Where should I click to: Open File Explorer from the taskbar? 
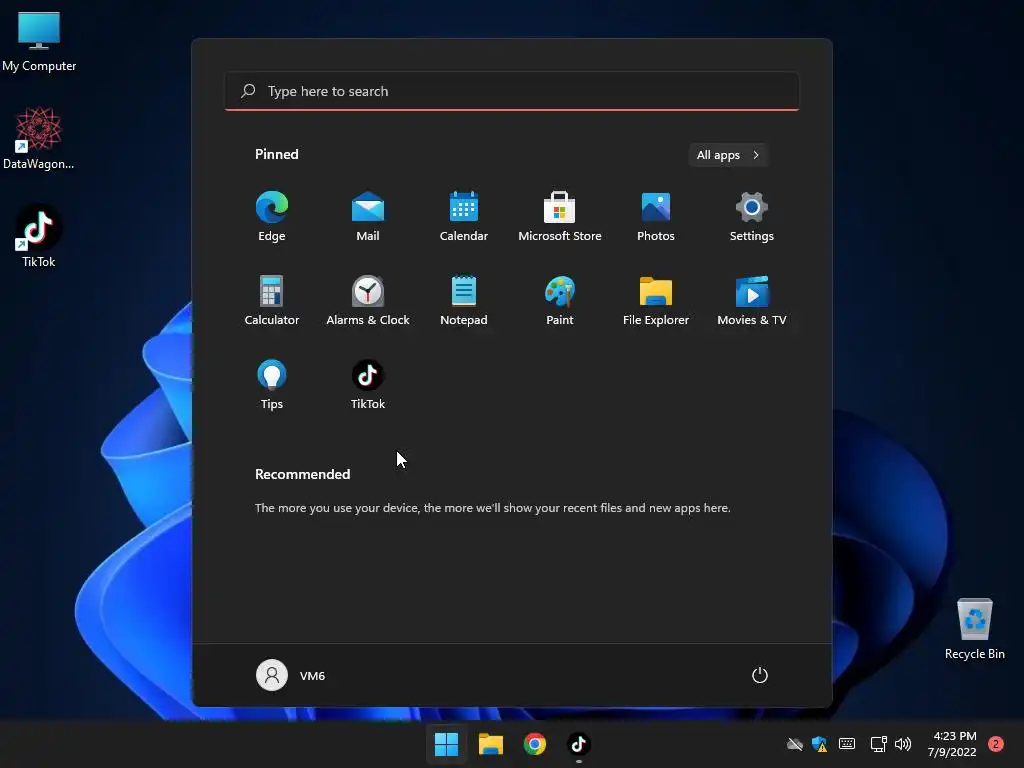coord(490,744)
